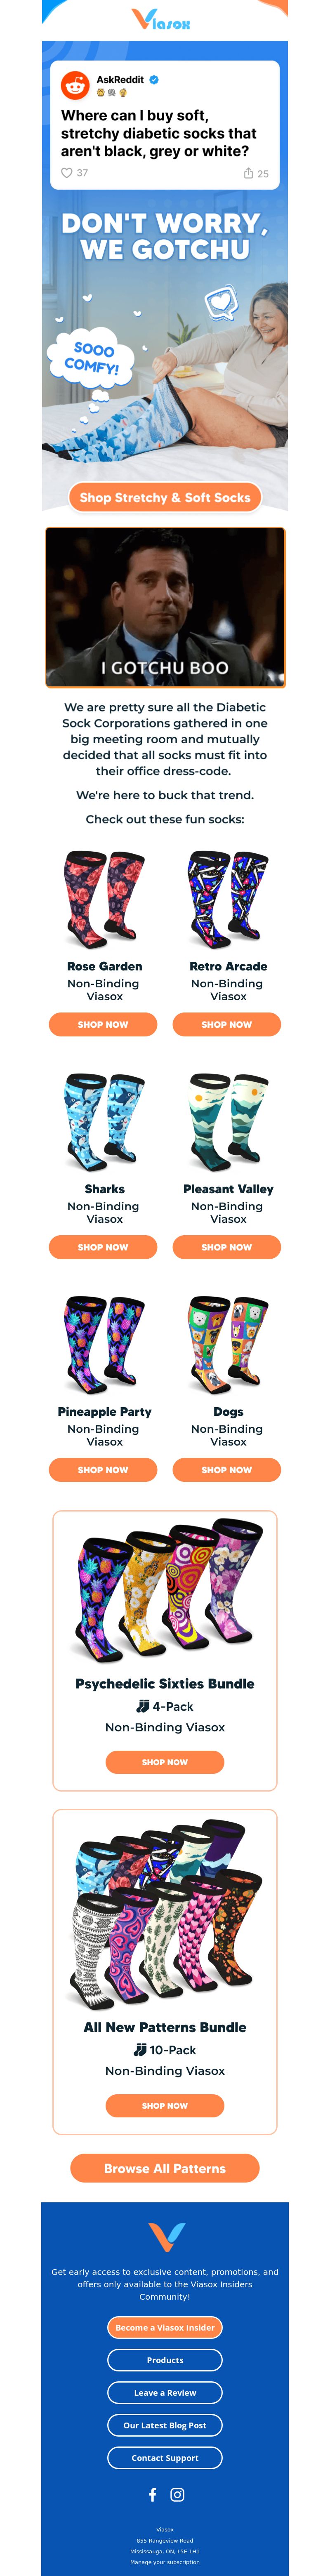This screenshot has height=2576, width=330.
Task: Shop Now for Rose Garden socks
Action: [x=103, y=1024]
